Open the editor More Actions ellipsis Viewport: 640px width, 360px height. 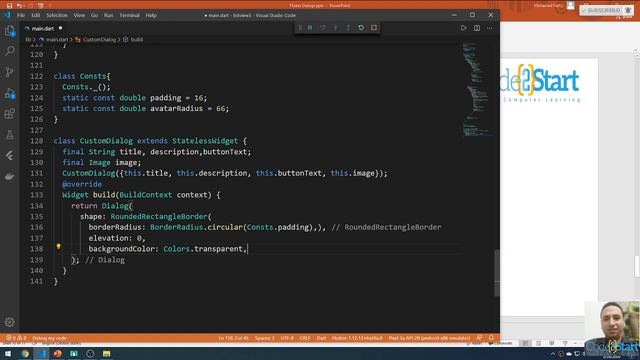click(489, 28)
